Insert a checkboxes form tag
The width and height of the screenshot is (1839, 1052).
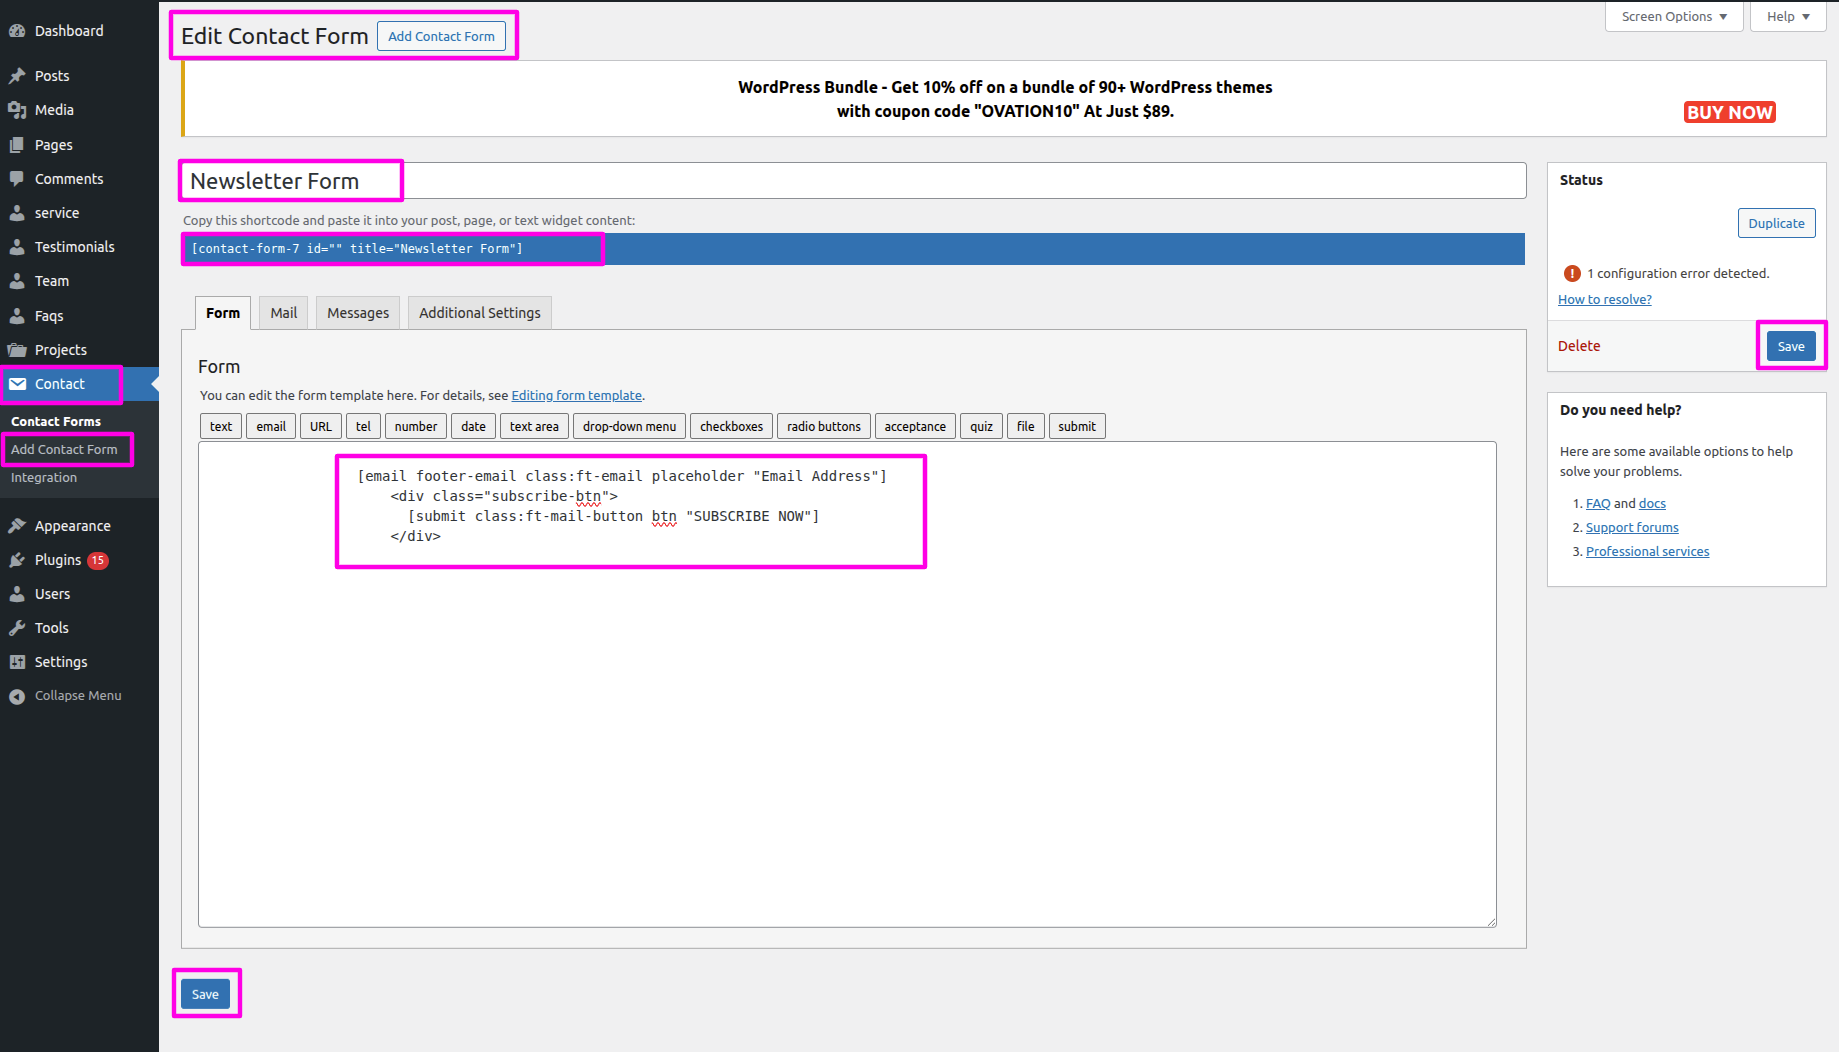tap(731, 426)
